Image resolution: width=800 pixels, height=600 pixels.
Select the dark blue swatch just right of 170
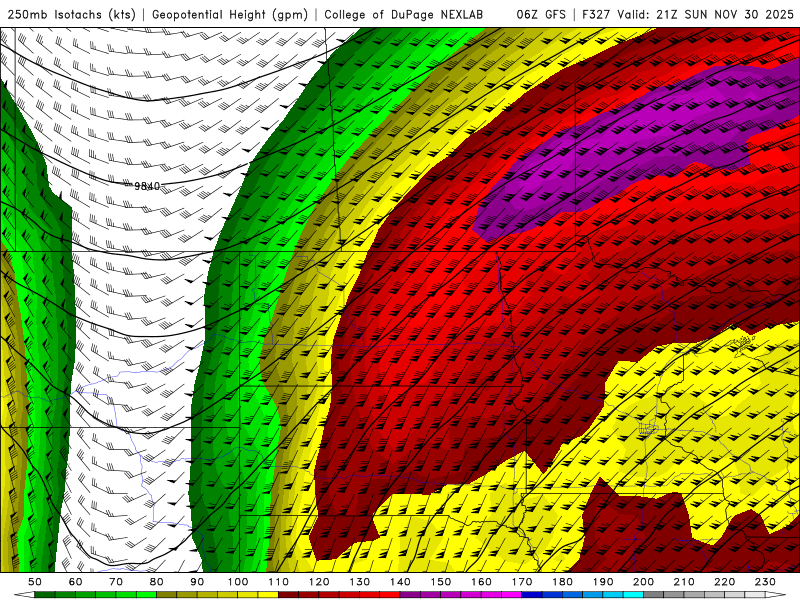(532, 594)
